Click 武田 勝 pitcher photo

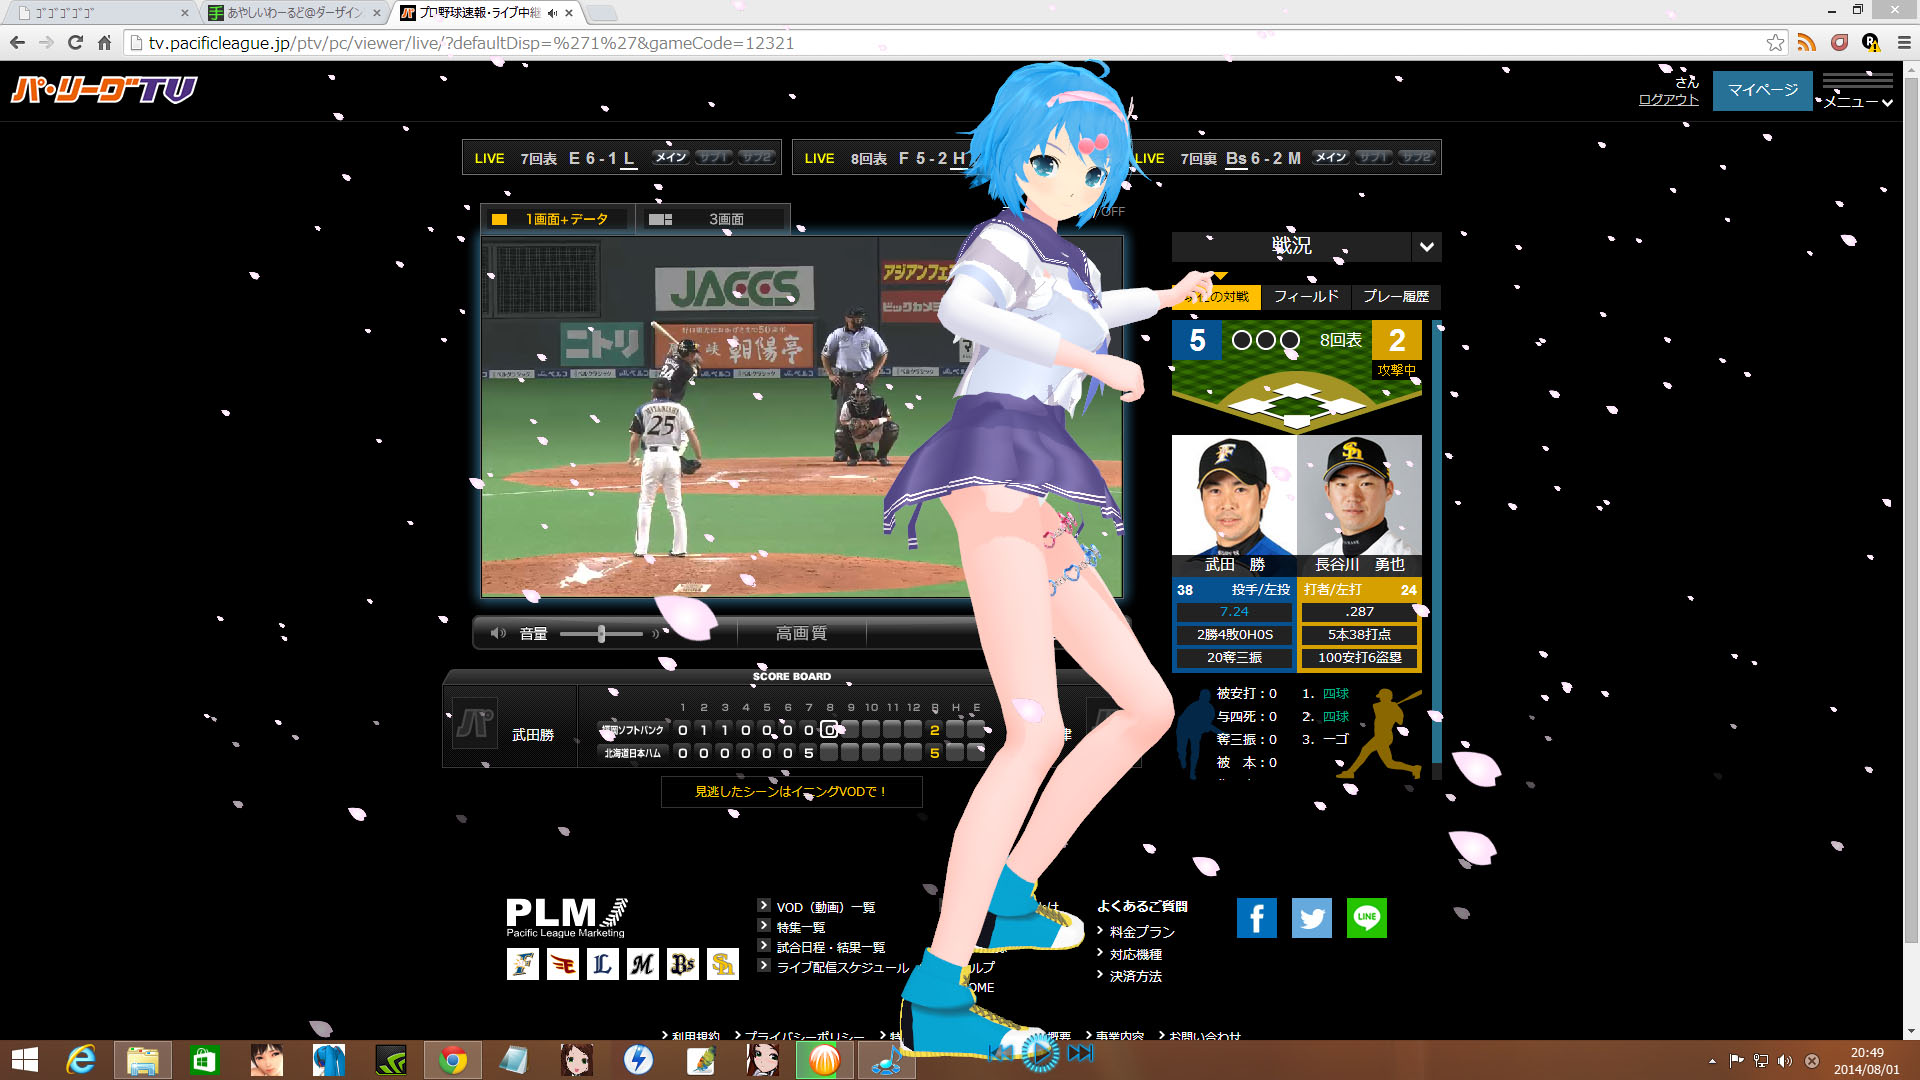pyautogui.click(x=1234, y=495)
